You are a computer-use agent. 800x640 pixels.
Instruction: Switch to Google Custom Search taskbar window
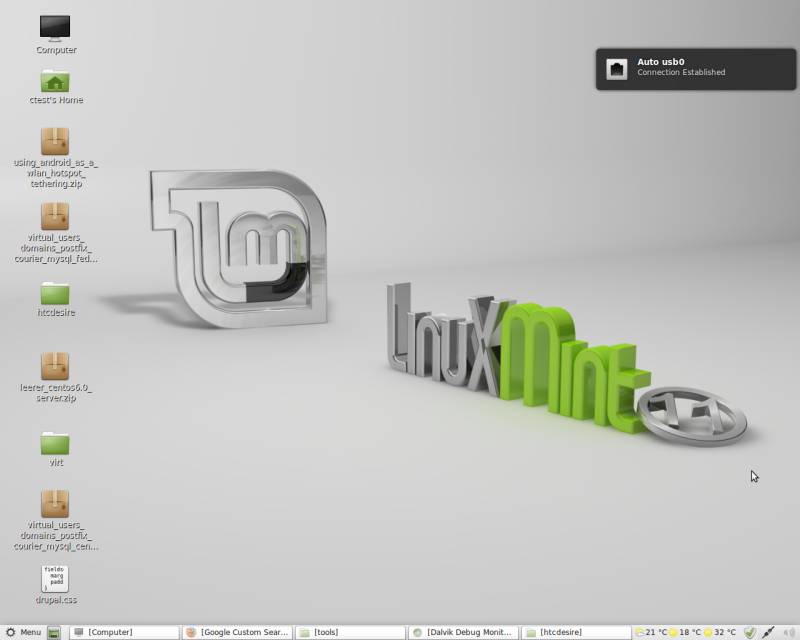click(238, 632)
